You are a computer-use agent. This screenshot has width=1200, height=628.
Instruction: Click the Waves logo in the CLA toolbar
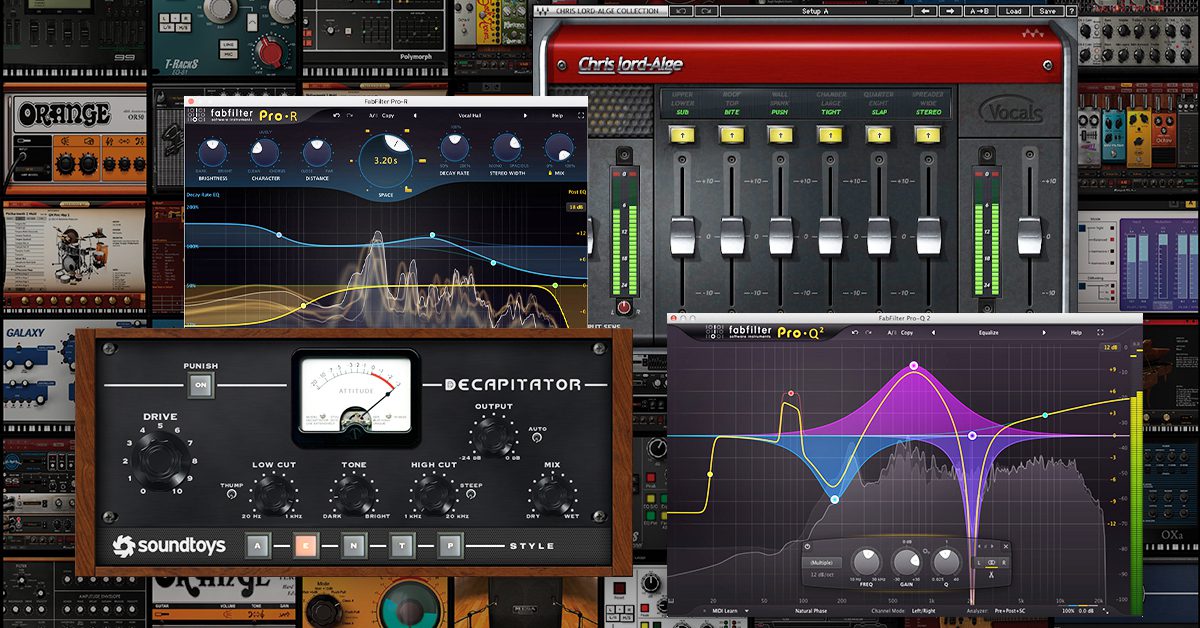[x=544, y=11]
